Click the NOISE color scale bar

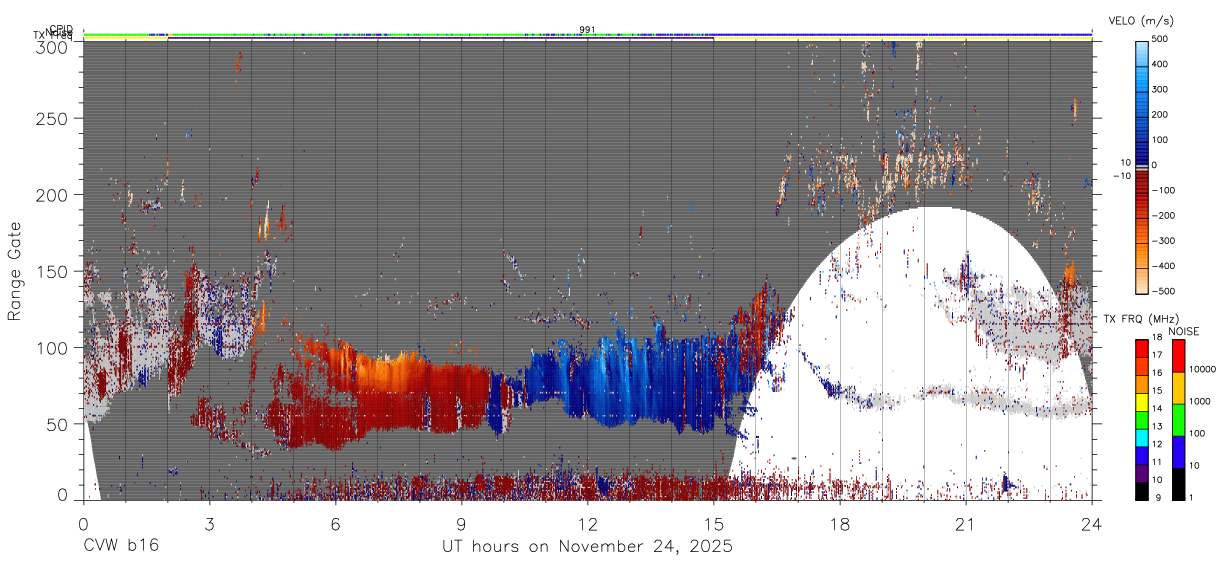[x=1179, y=420]
